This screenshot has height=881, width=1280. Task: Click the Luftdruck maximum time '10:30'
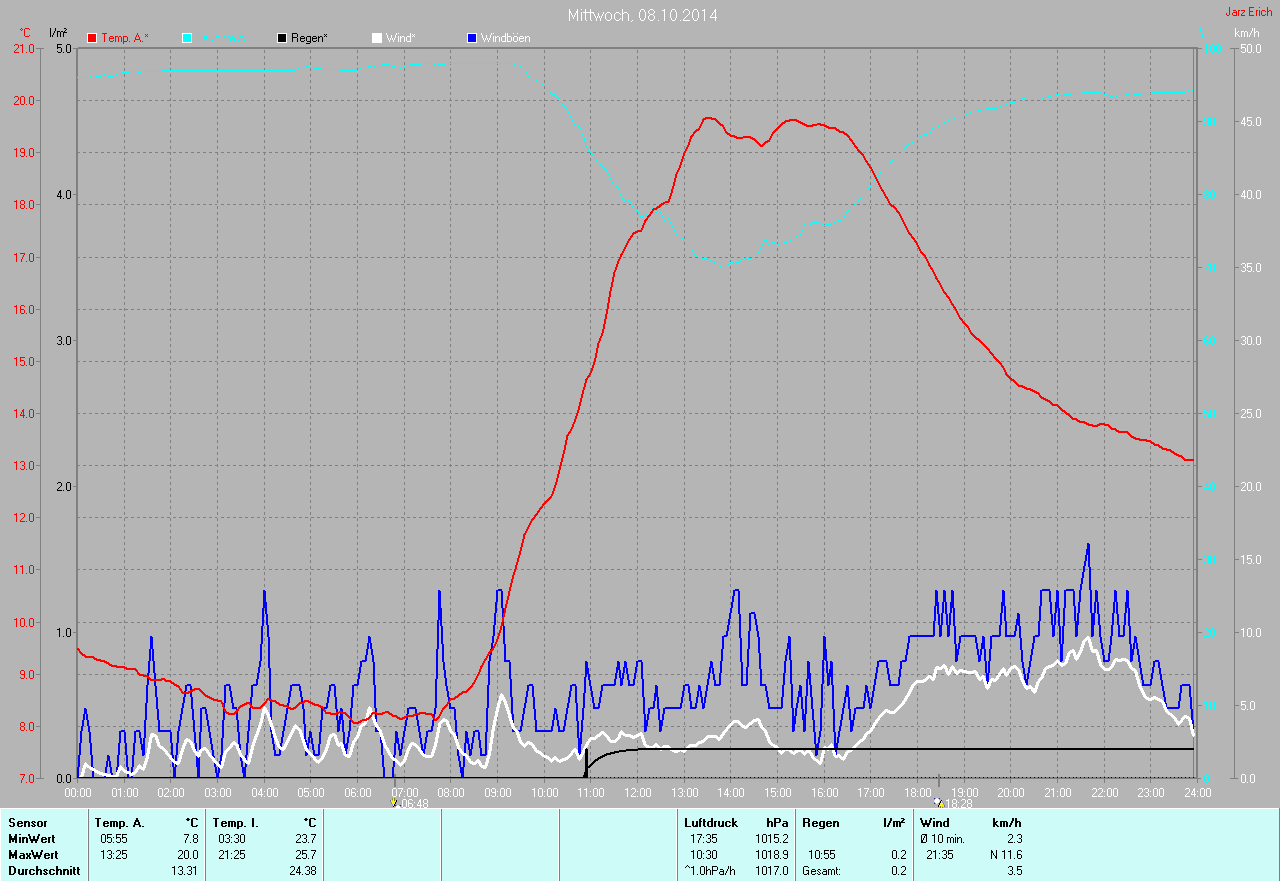[x=704, y=855]
